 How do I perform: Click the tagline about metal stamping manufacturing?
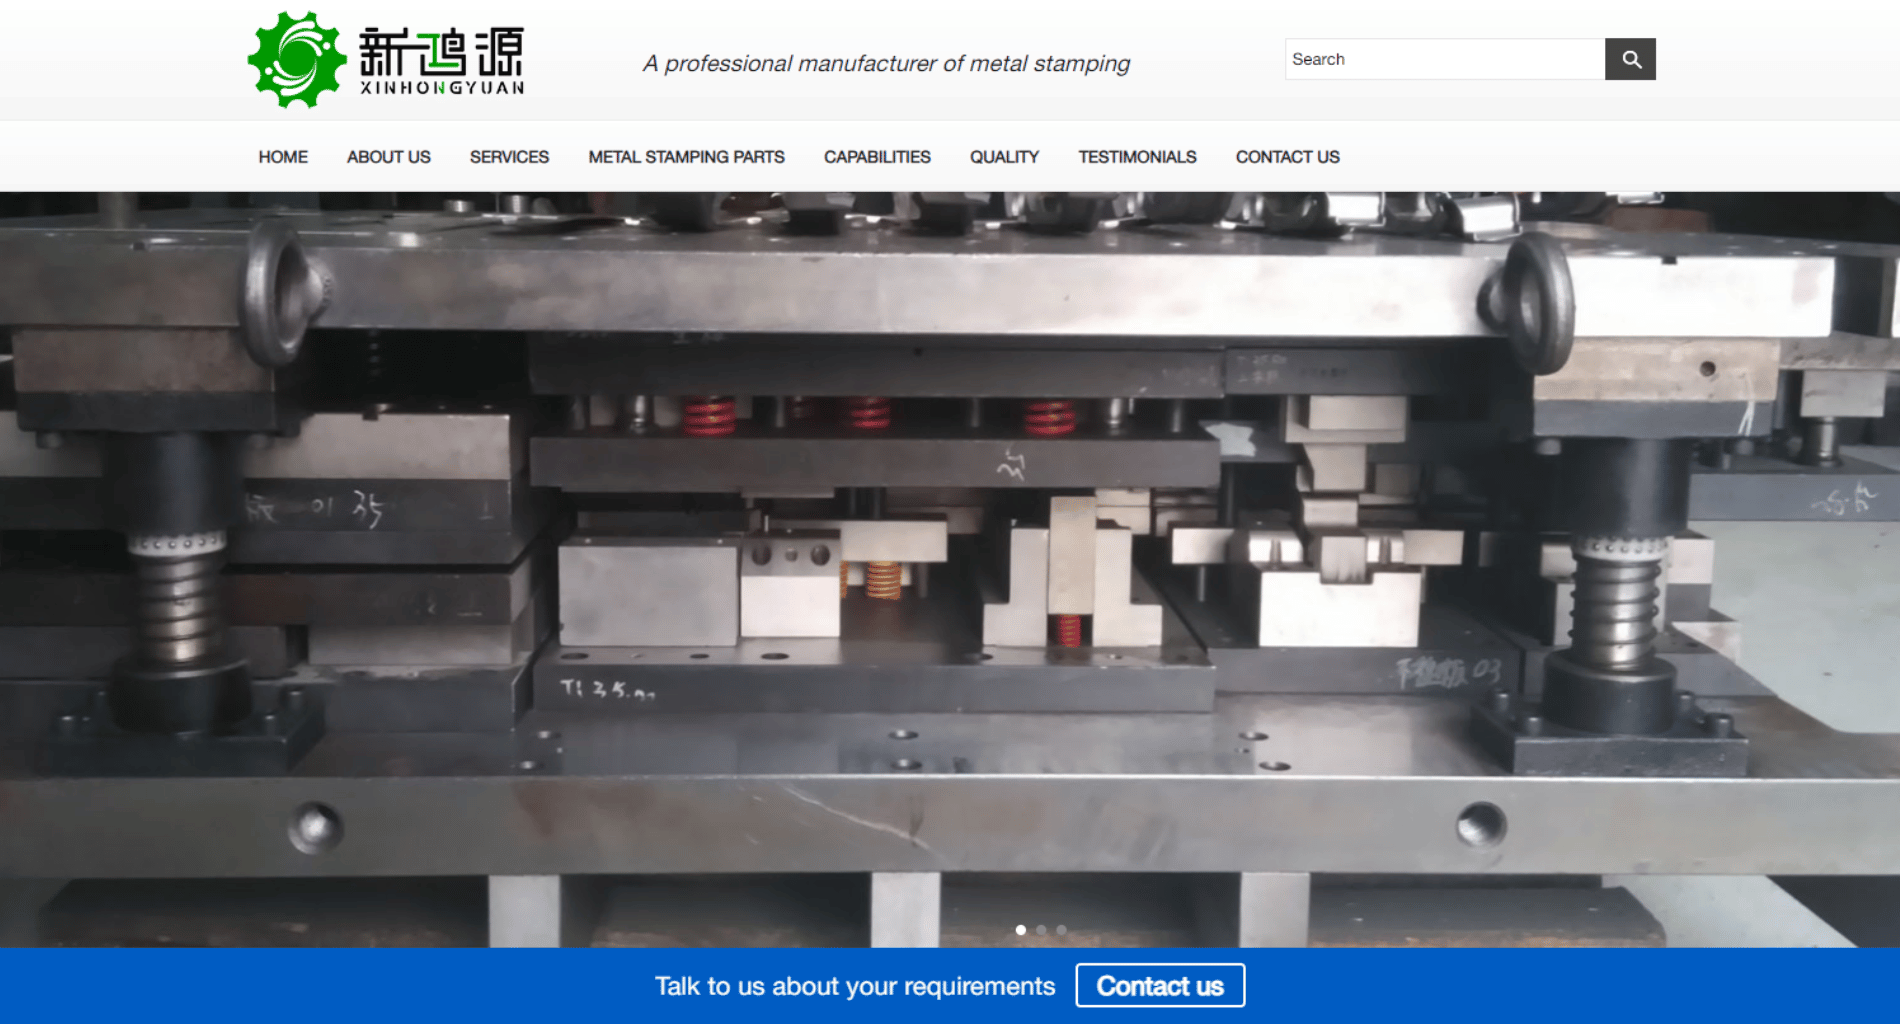[x=886, y=63]
